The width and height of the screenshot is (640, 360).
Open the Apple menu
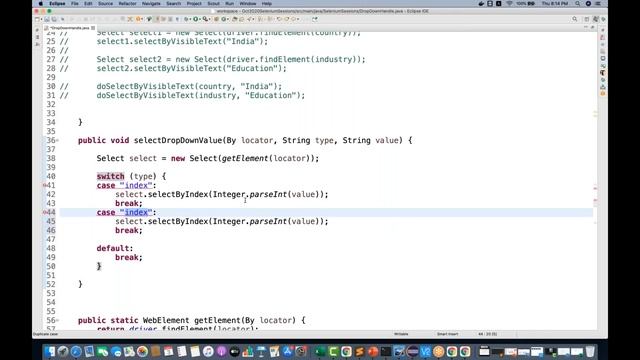click(x=40, y=3)
